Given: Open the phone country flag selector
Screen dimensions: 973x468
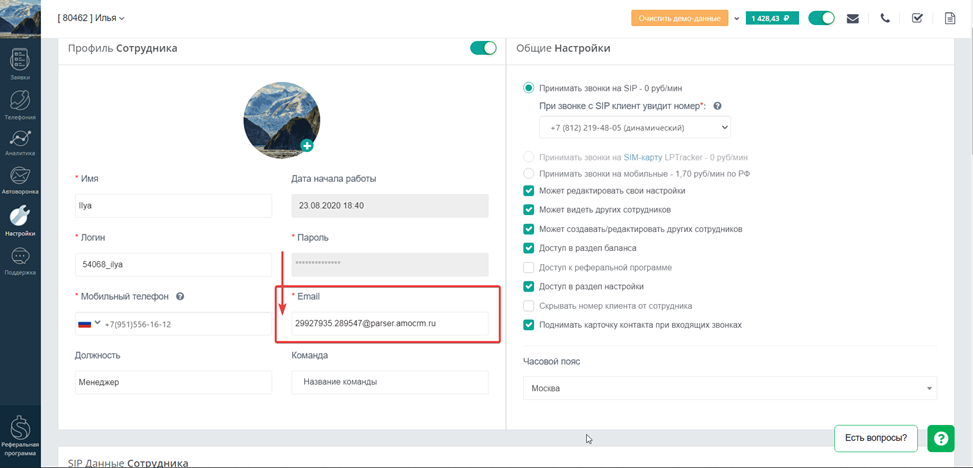Looking at the screenshot, I should click(89, 323).
